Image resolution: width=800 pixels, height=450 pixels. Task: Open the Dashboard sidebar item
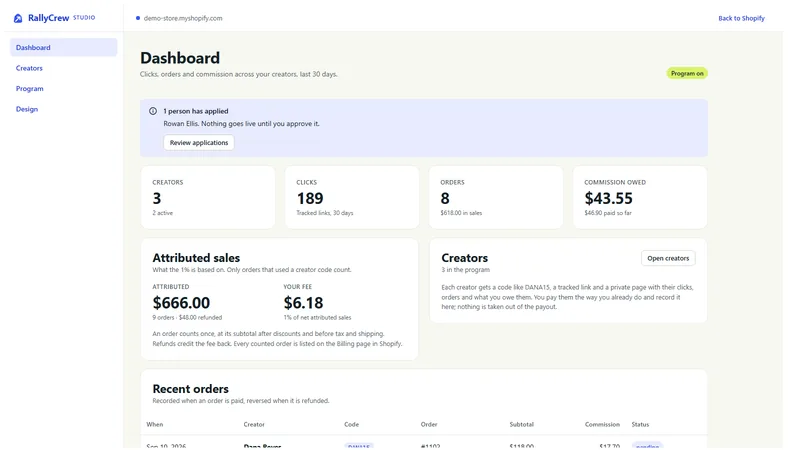63,47
